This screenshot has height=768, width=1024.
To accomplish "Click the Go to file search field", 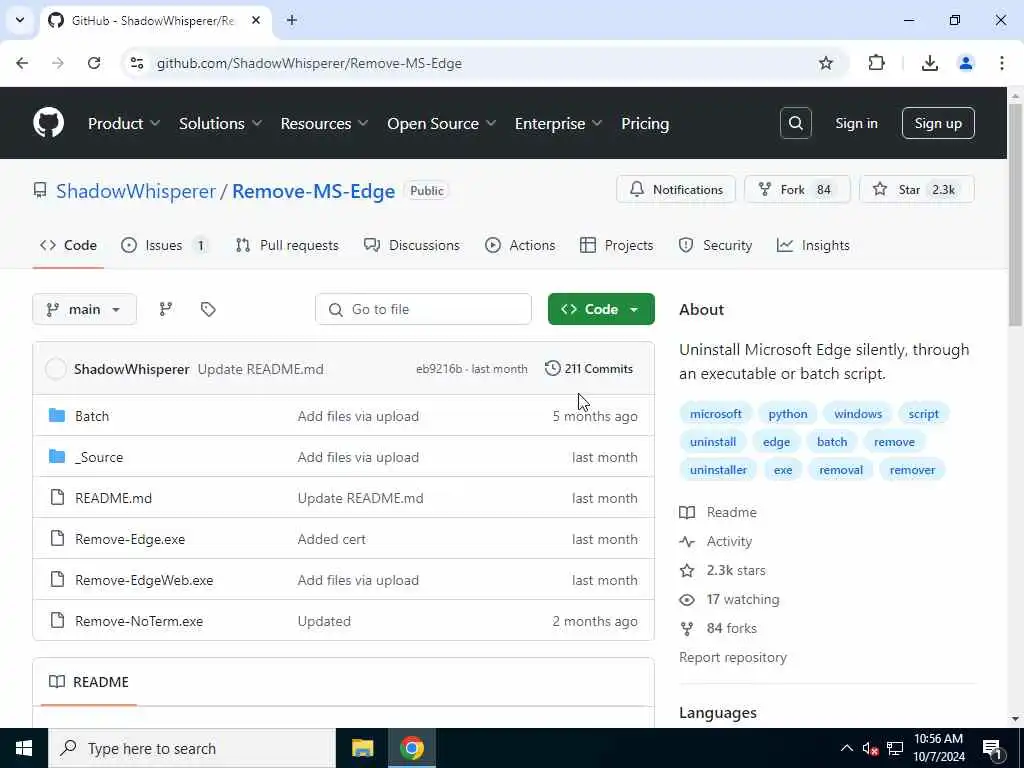I will click(423, 310).
